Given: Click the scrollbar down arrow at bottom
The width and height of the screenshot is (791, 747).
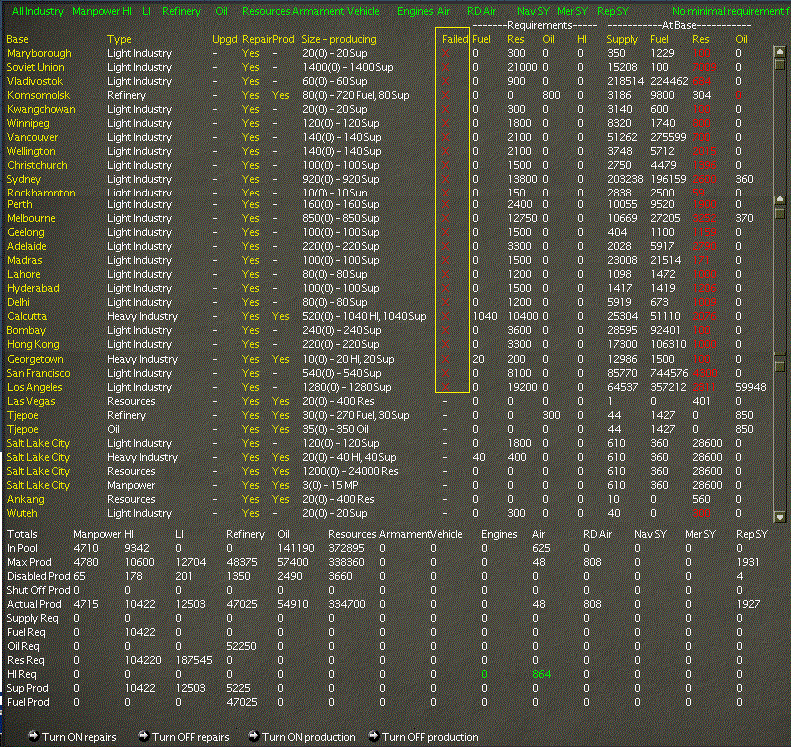Looking at the screenshot, I should tap(780, 516).
